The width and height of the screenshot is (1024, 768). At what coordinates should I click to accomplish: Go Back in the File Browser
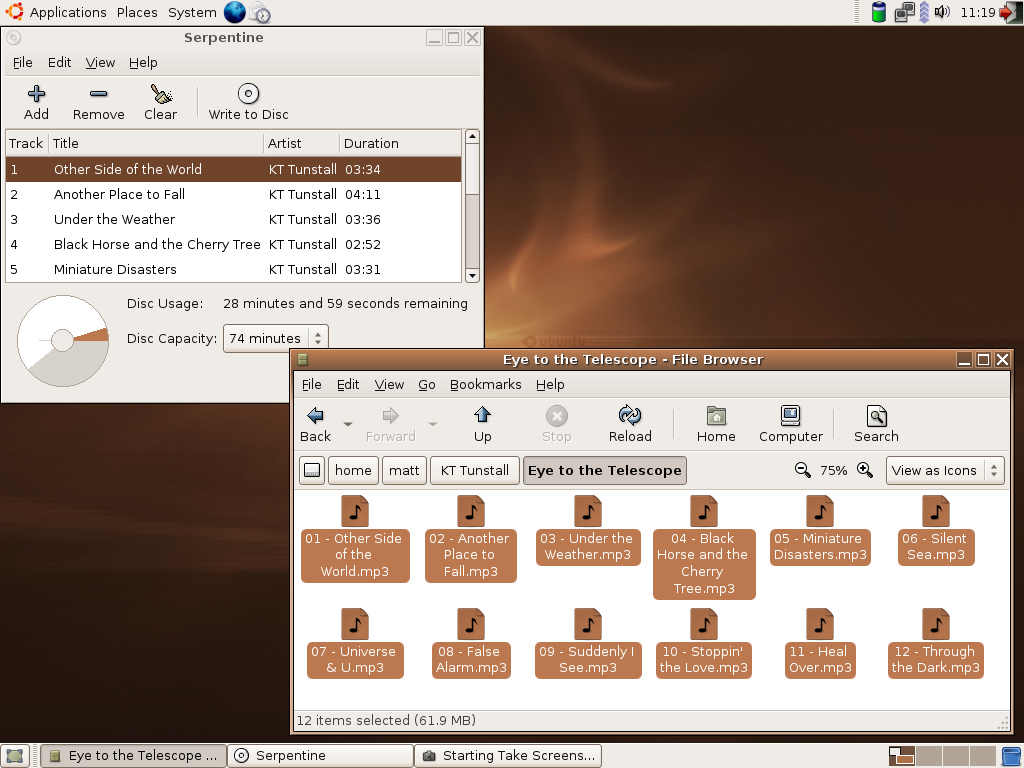[315, 424]
